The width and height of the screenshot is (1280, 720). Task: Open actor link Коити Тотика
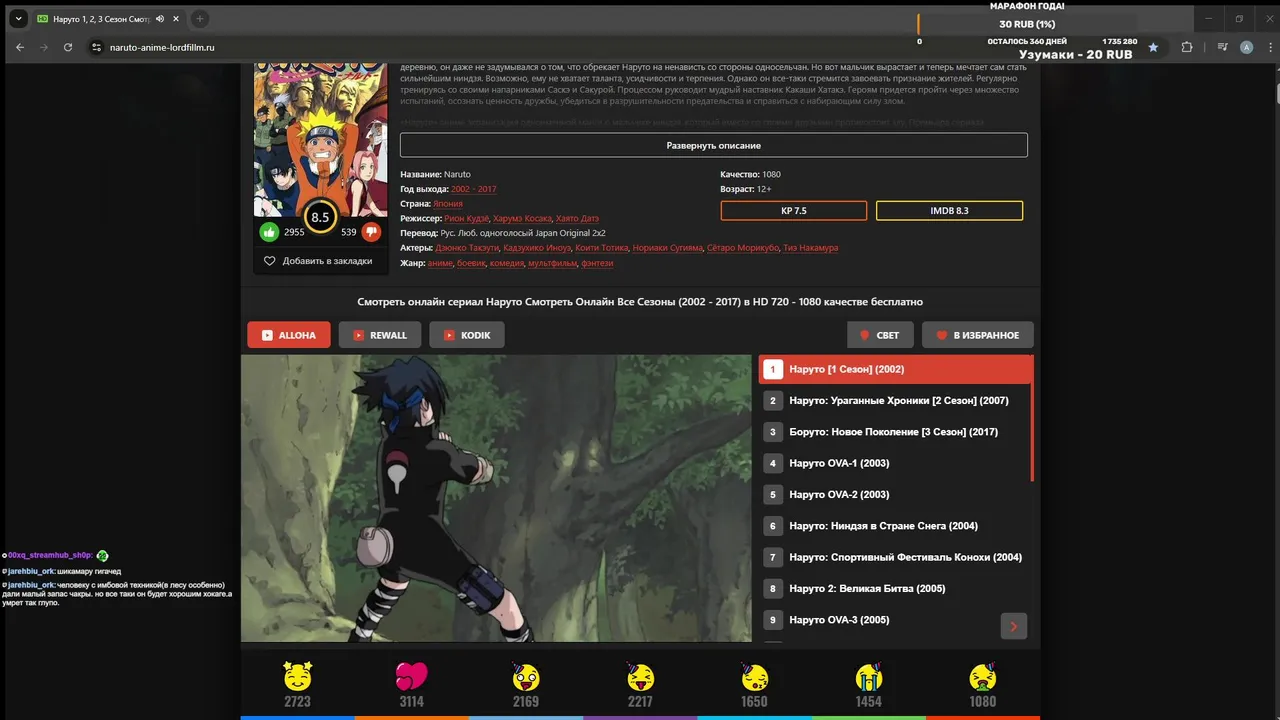coord(602,248)
